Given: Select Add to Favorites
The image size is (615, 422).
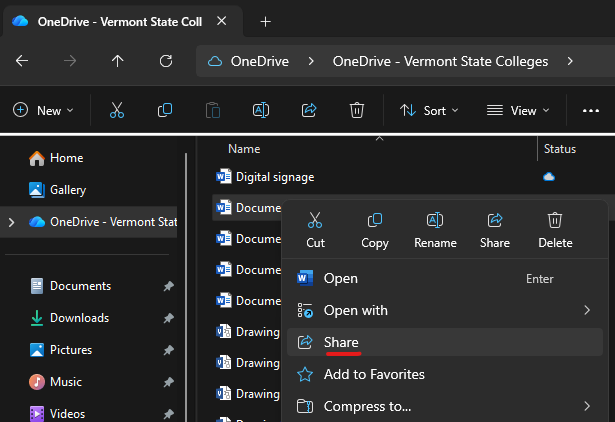Looking at the screenshot, I should [445, 374].
